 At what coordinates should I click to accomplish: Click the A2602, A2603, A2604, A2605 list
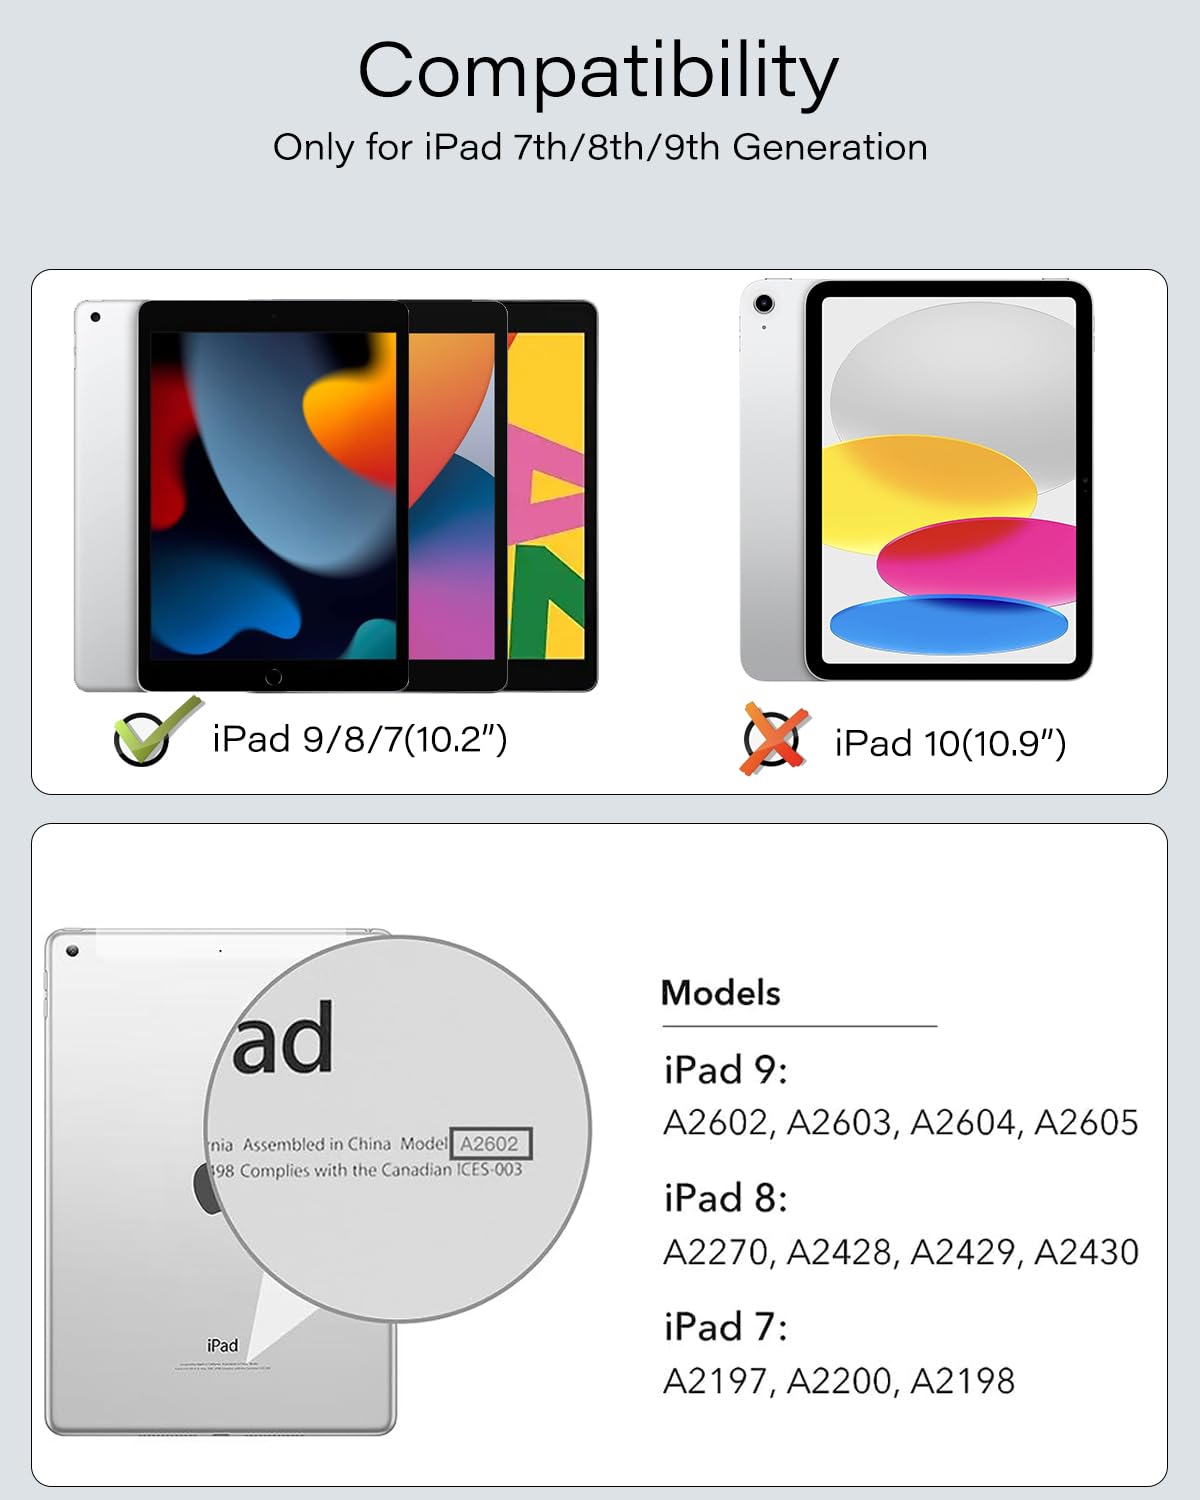(x=901, y=1123)
